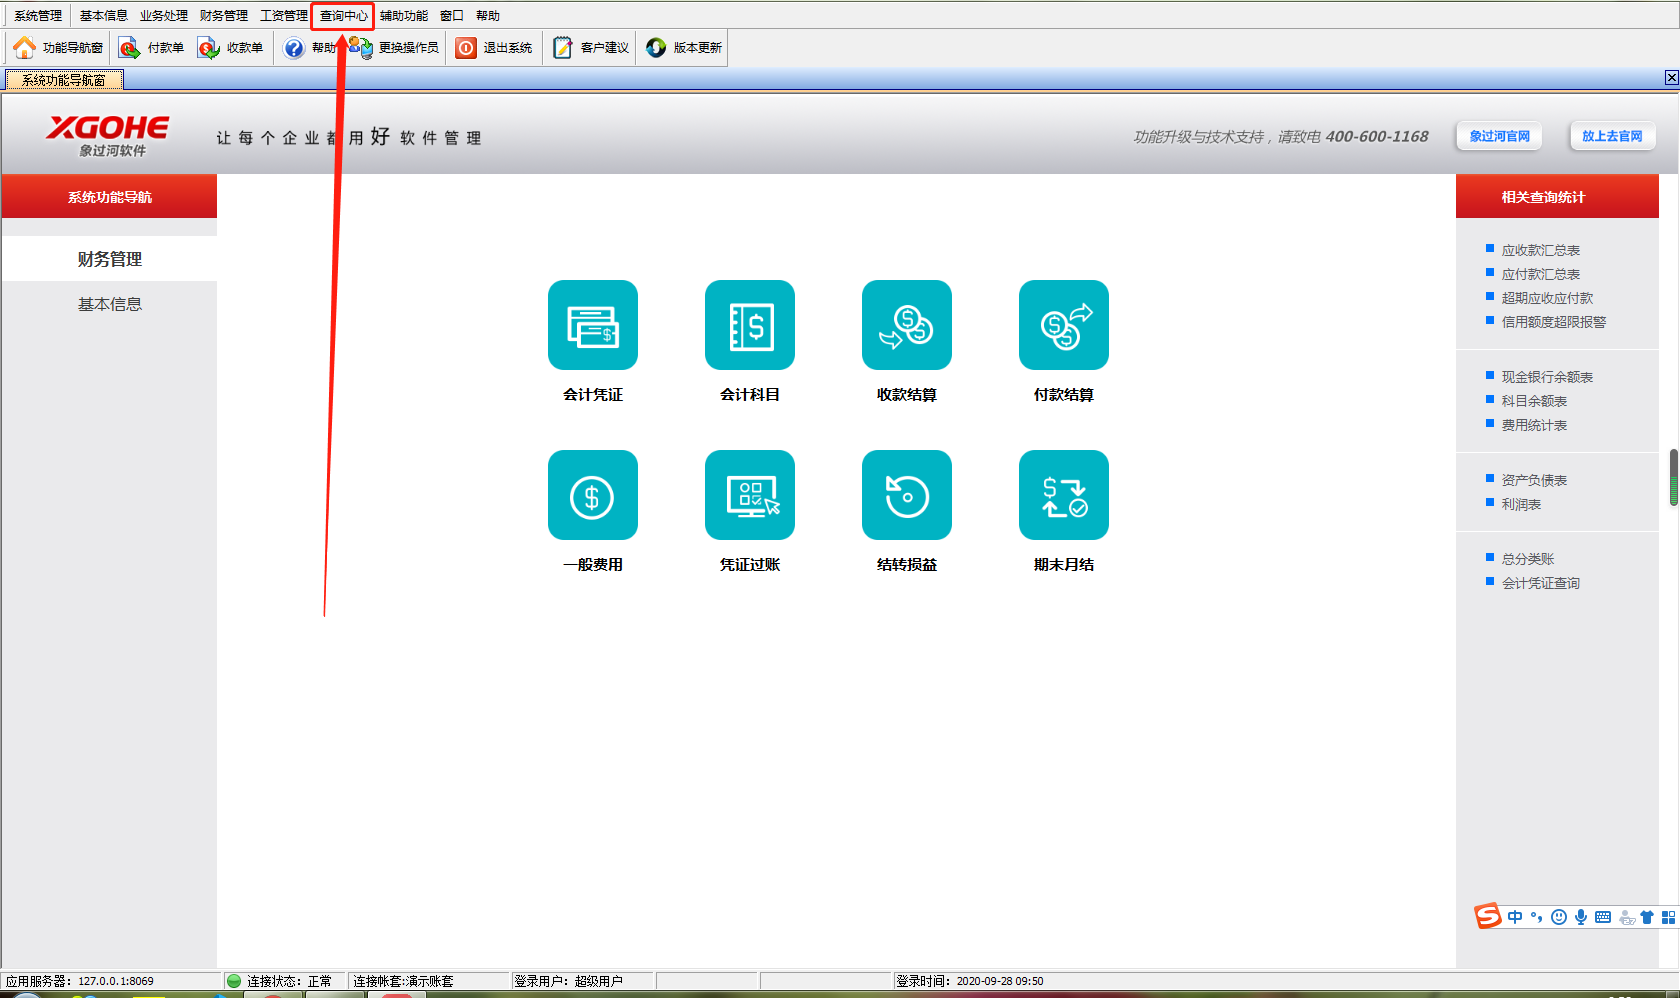
Task: Open the 查询中心 menu
Action: (x=343, y=16)
